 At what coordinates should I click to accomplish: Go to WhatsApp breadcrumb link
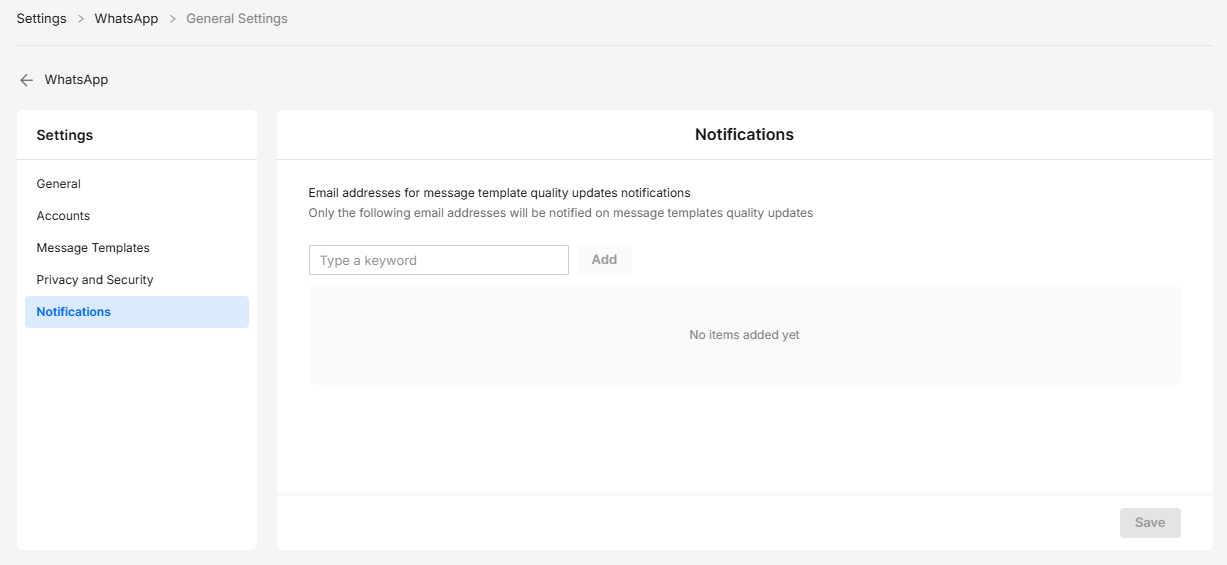[x=126, y=18]
